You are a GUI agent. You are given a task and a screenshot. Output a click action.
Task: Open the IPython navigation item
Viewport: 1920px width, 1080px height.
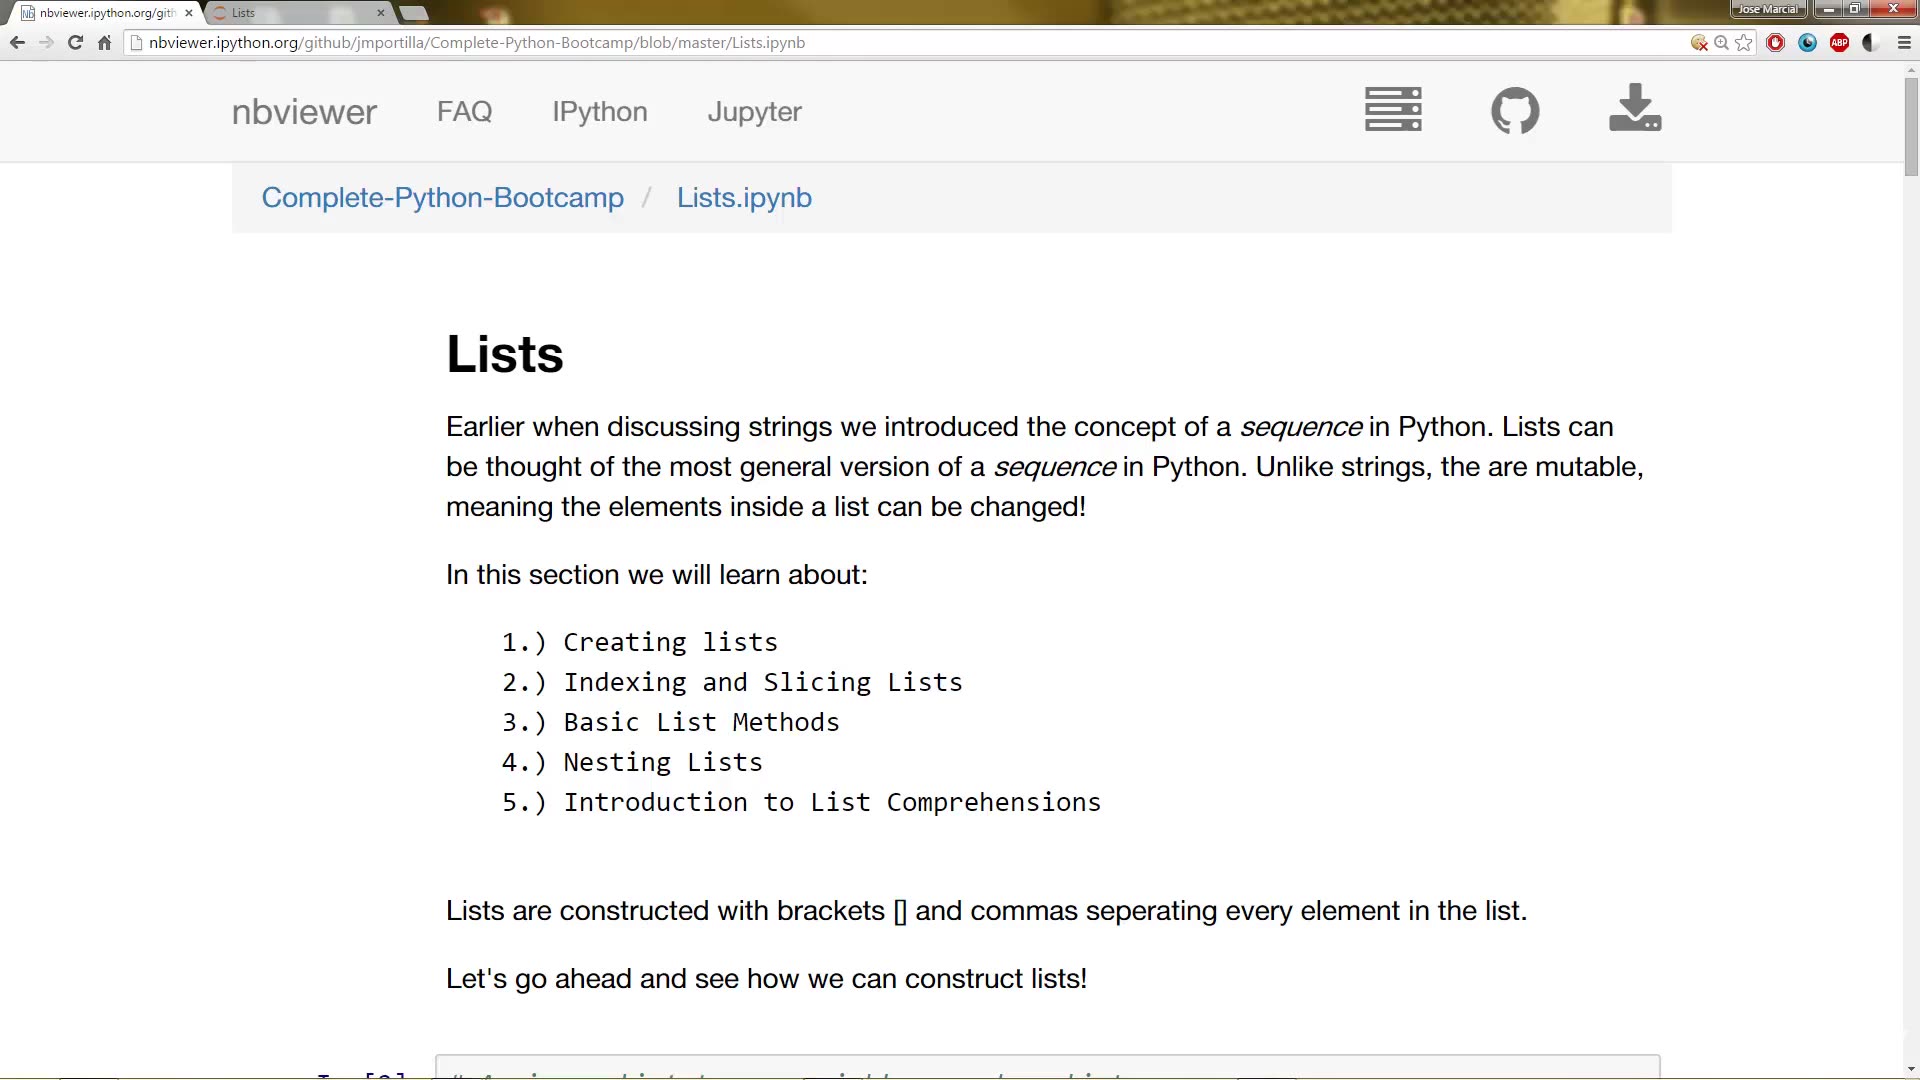600,111
